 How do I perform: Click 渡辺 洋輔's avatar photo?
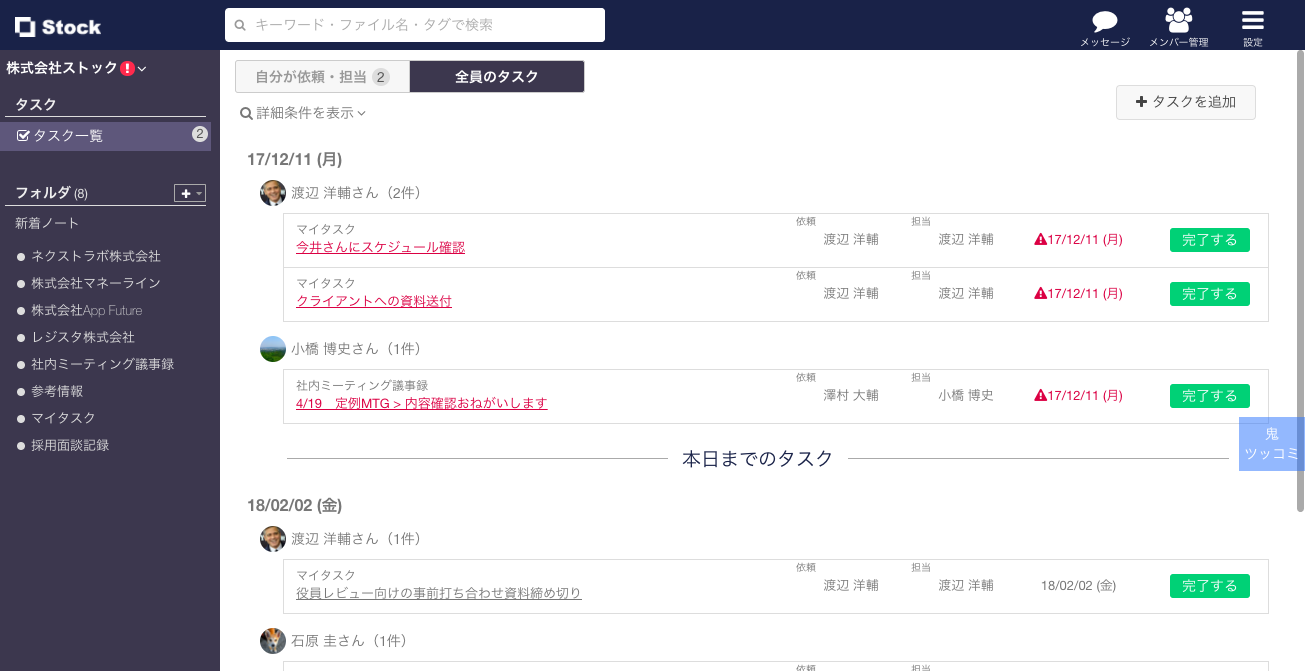tap(272, 193)
